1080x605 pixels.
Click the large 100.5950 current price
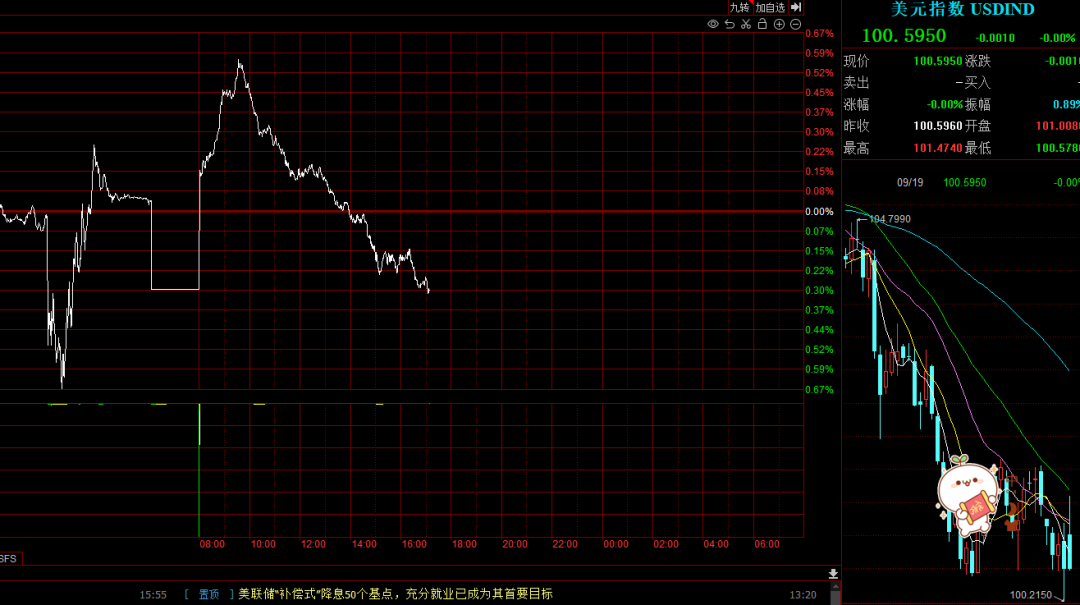click(904, 36)
